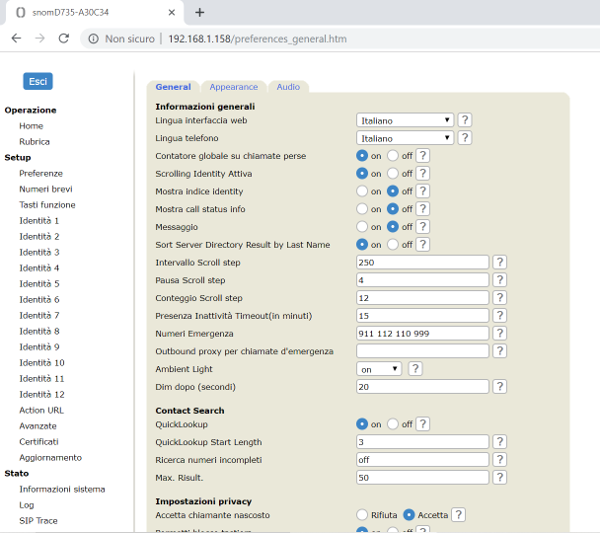Switch to the Appearance tab
This screenshot has width=600, height=533.
click(x=233, y=87)
